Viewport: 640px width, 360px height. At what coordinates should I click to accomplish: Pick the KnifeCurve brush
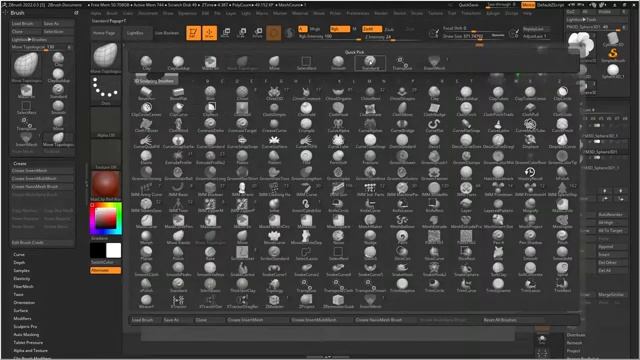(370, 205)
